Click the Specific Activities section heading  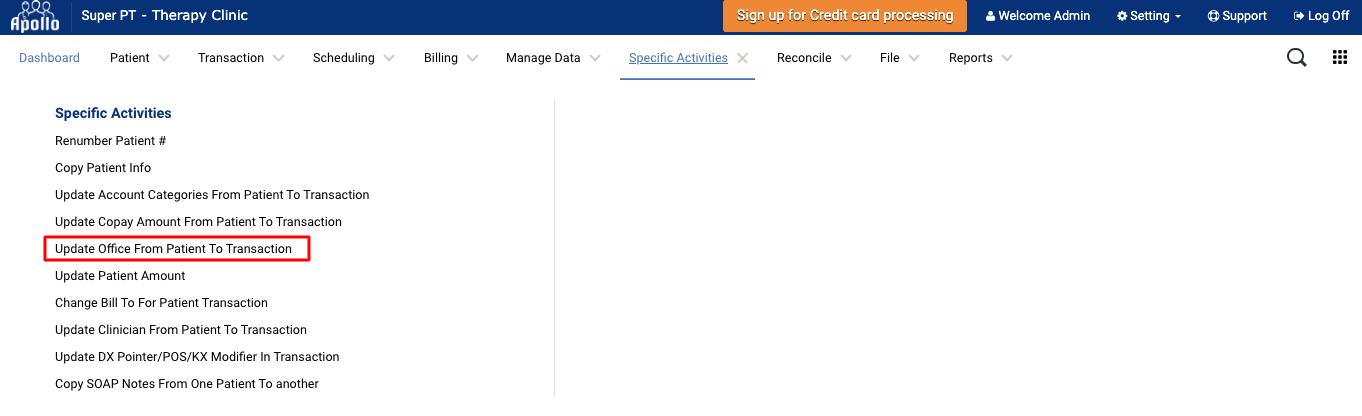(x=113, y=114)
